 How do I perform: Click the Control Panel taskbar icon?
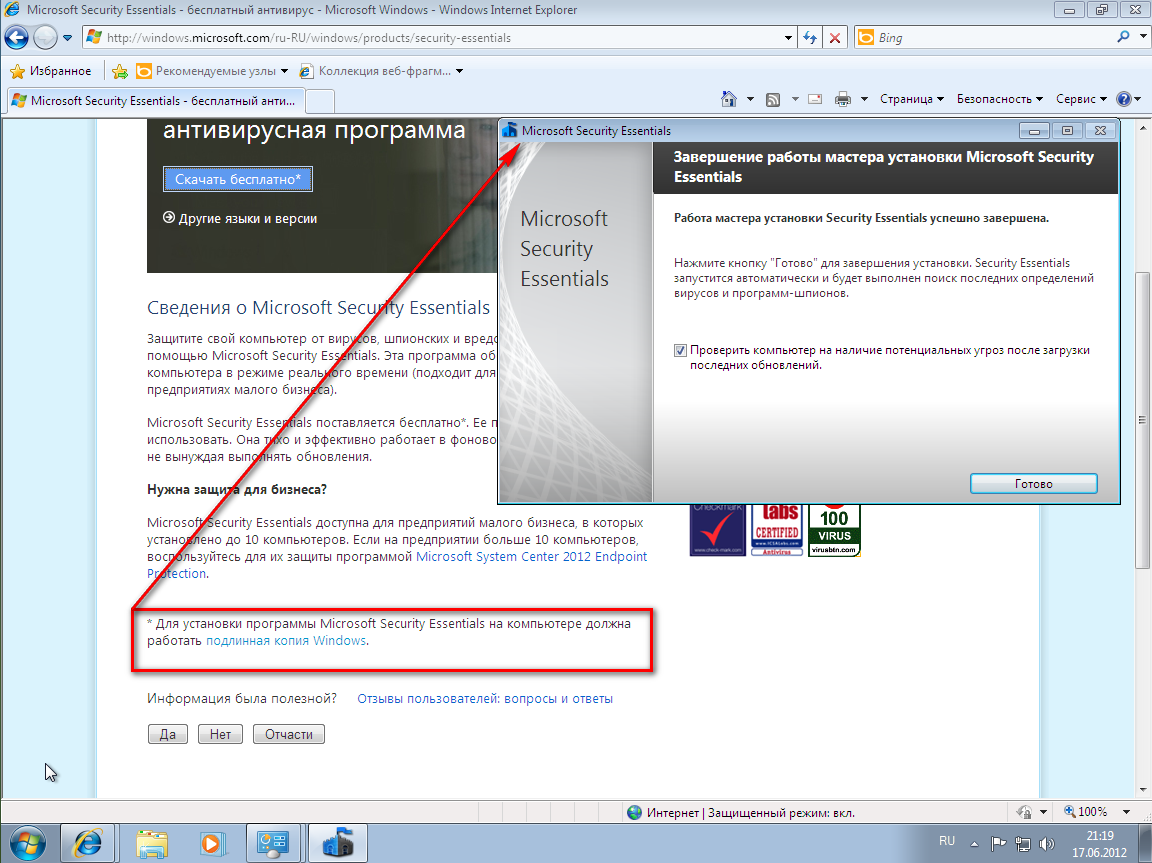(274, 843)
